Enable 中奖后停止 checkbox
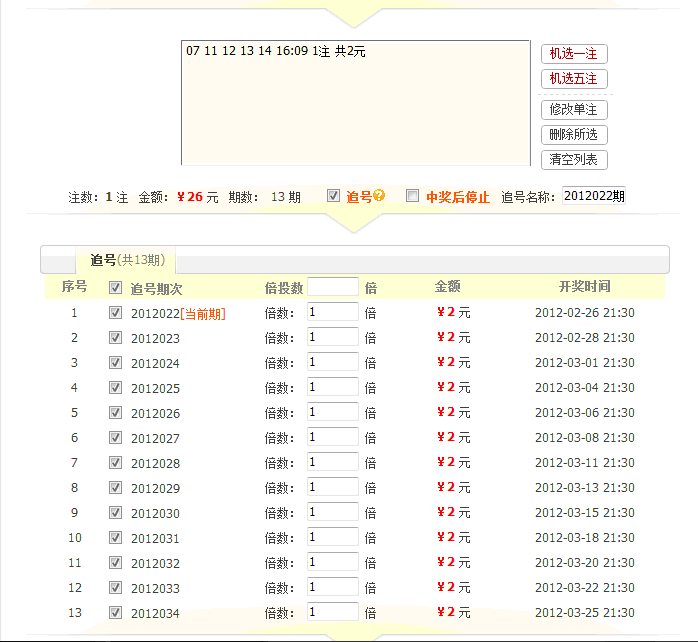The image size is (698, 642). pos(412,195)
